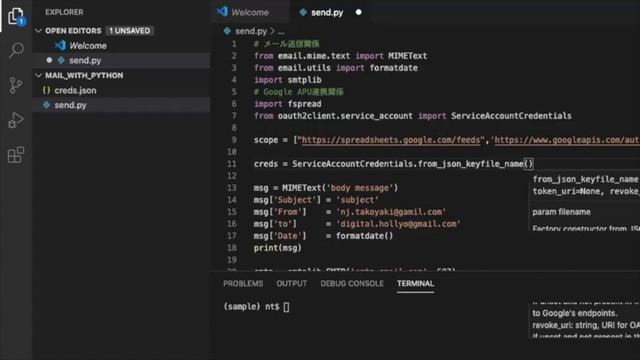Collapse the MAIL_WITH_PYTHON folder section

tap(38, 76)
